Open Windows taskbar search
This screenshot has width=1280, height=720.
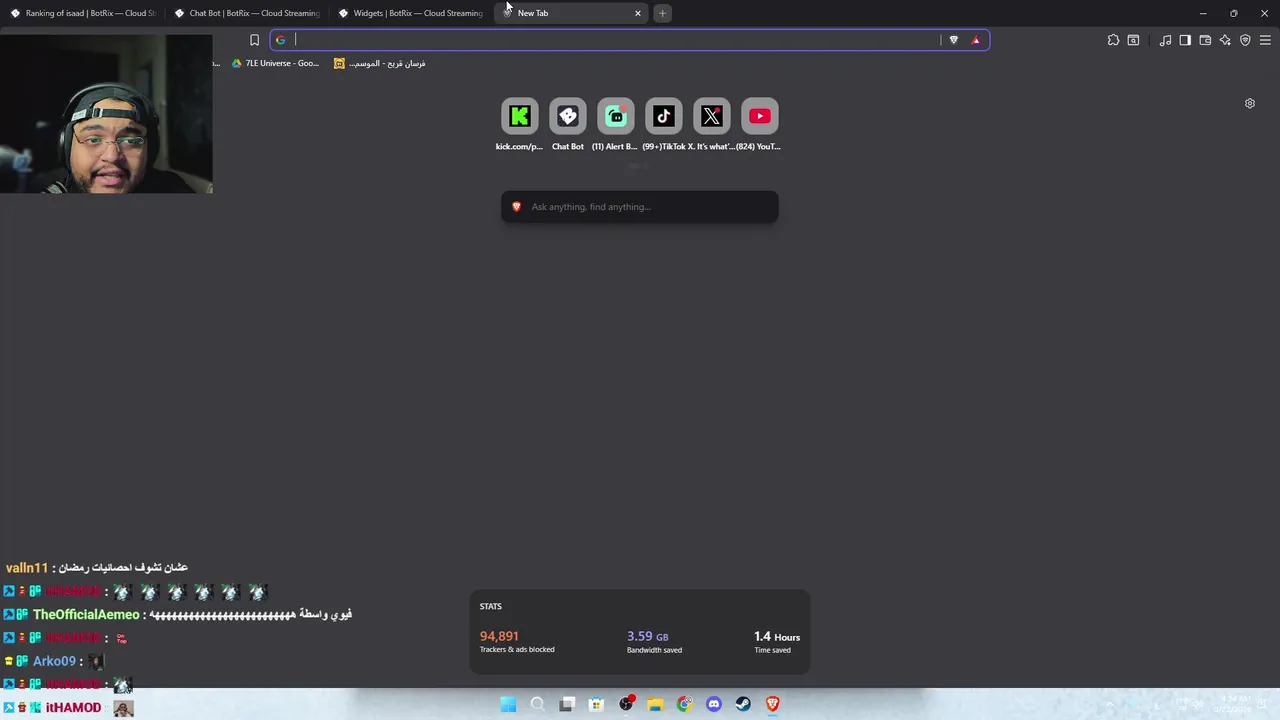coord(537,704)
